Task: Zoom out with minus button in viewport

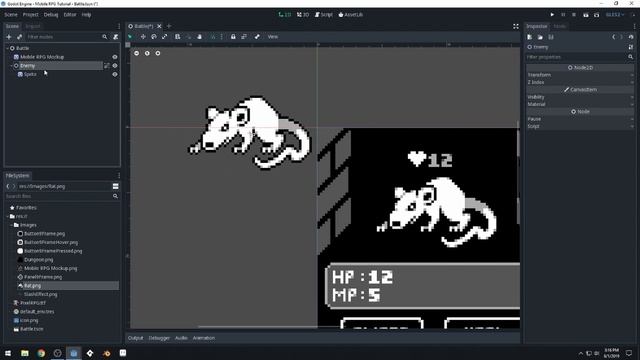Action: tap(136, 53)
